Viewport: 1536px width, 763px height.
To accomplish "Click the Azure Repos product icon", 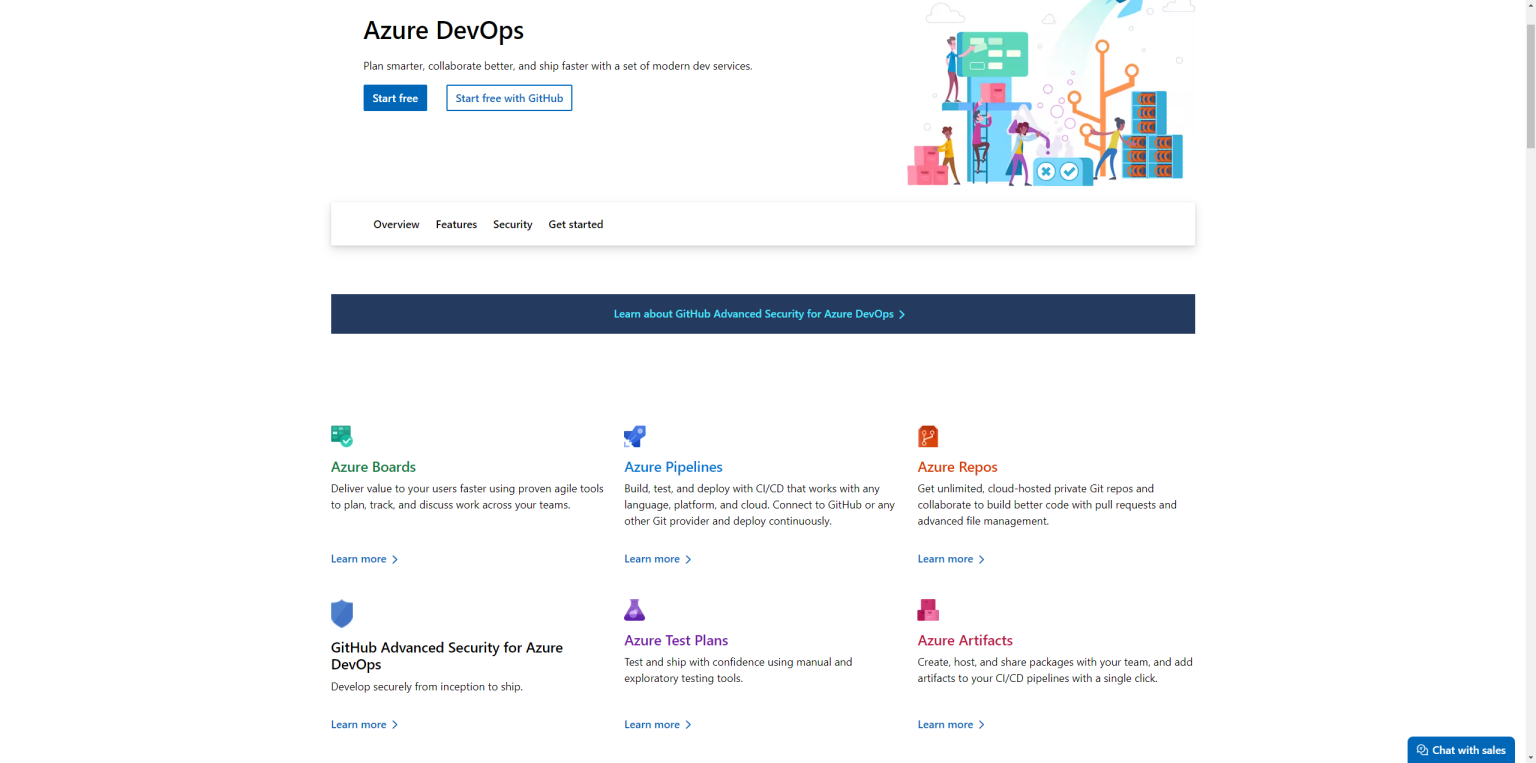I will pyautogui.click(x=928, y=436).
